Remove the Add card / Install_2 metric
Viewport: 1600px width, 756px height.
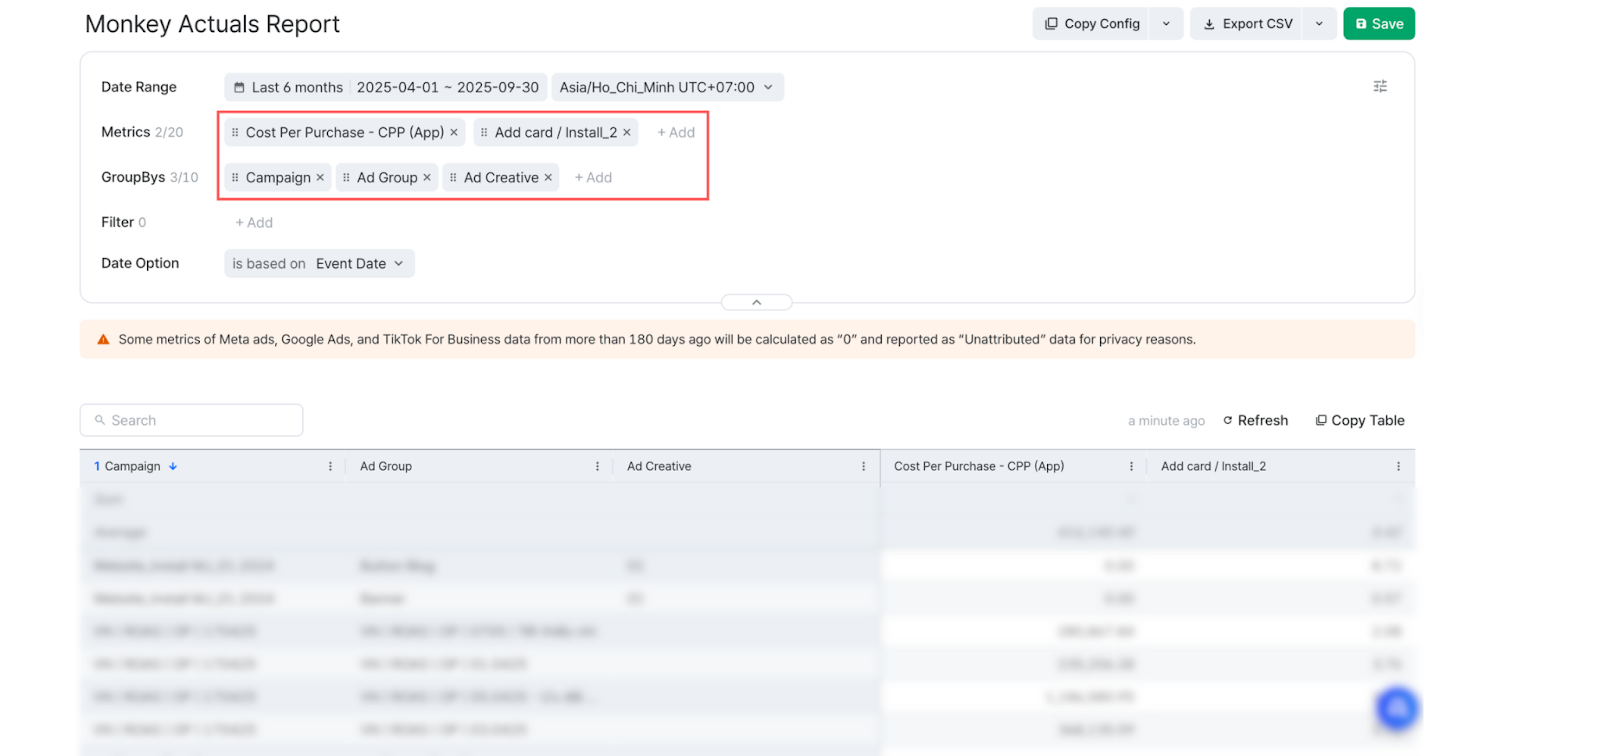point(627,133)
